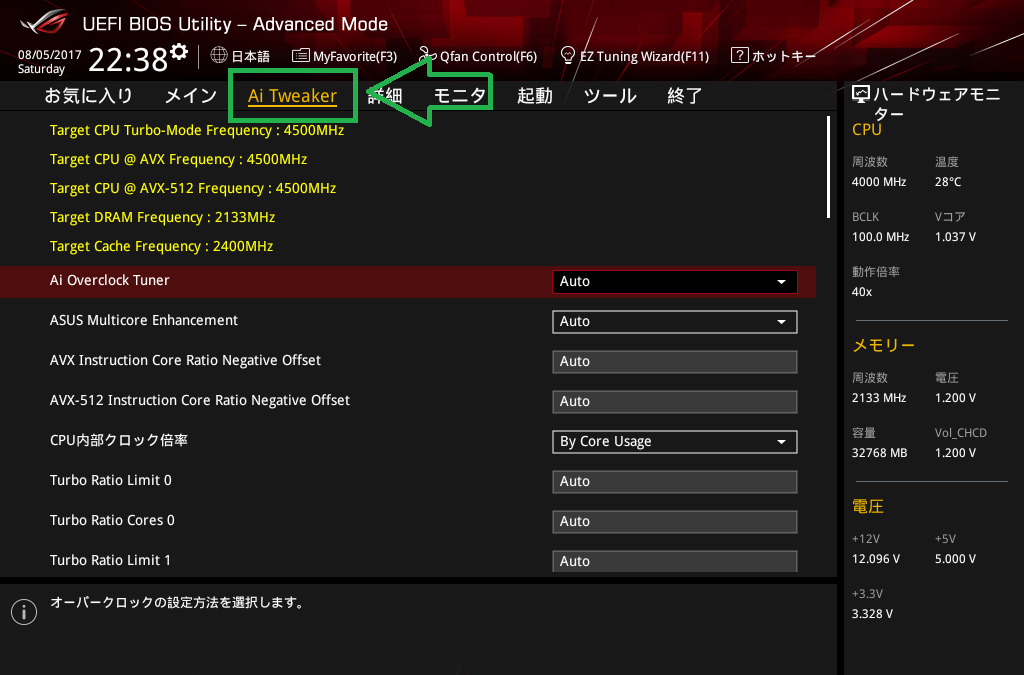1024x675 pixels.
Task: Click the +3.3V value 3.328 V
Action: click(872, 614)
